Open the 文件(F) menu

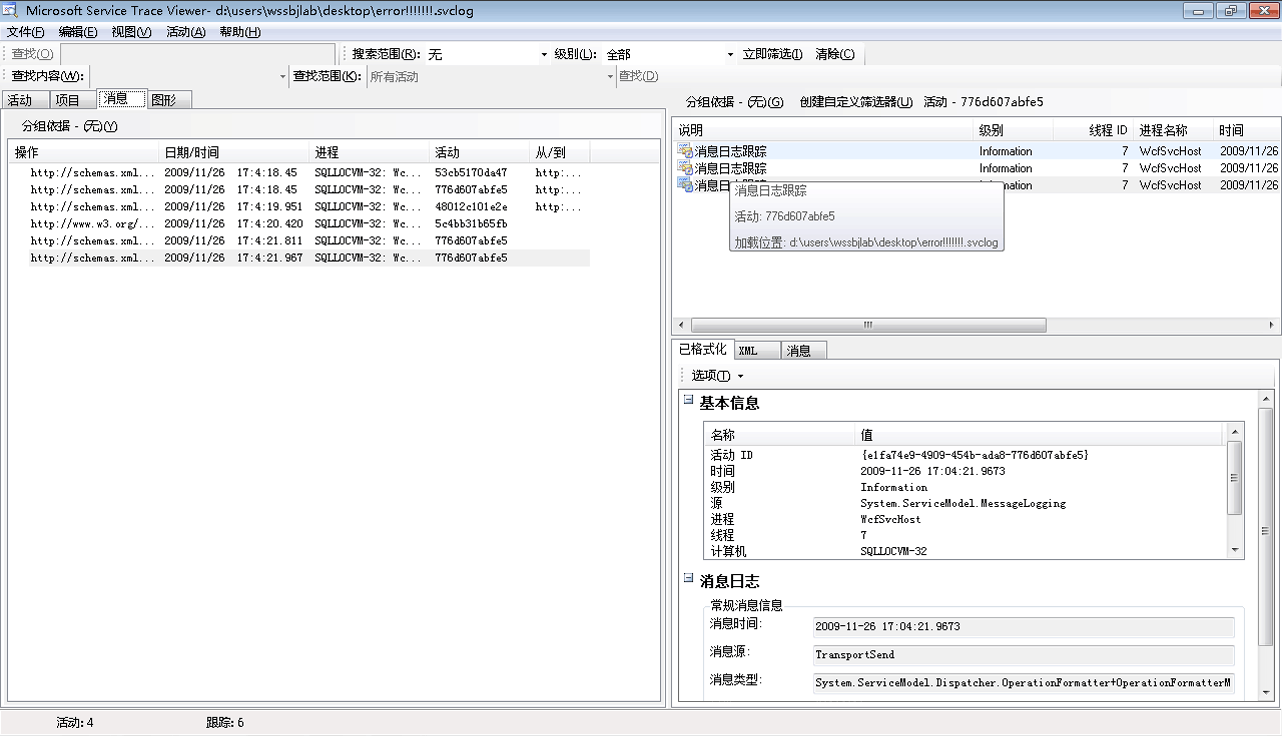26,32
